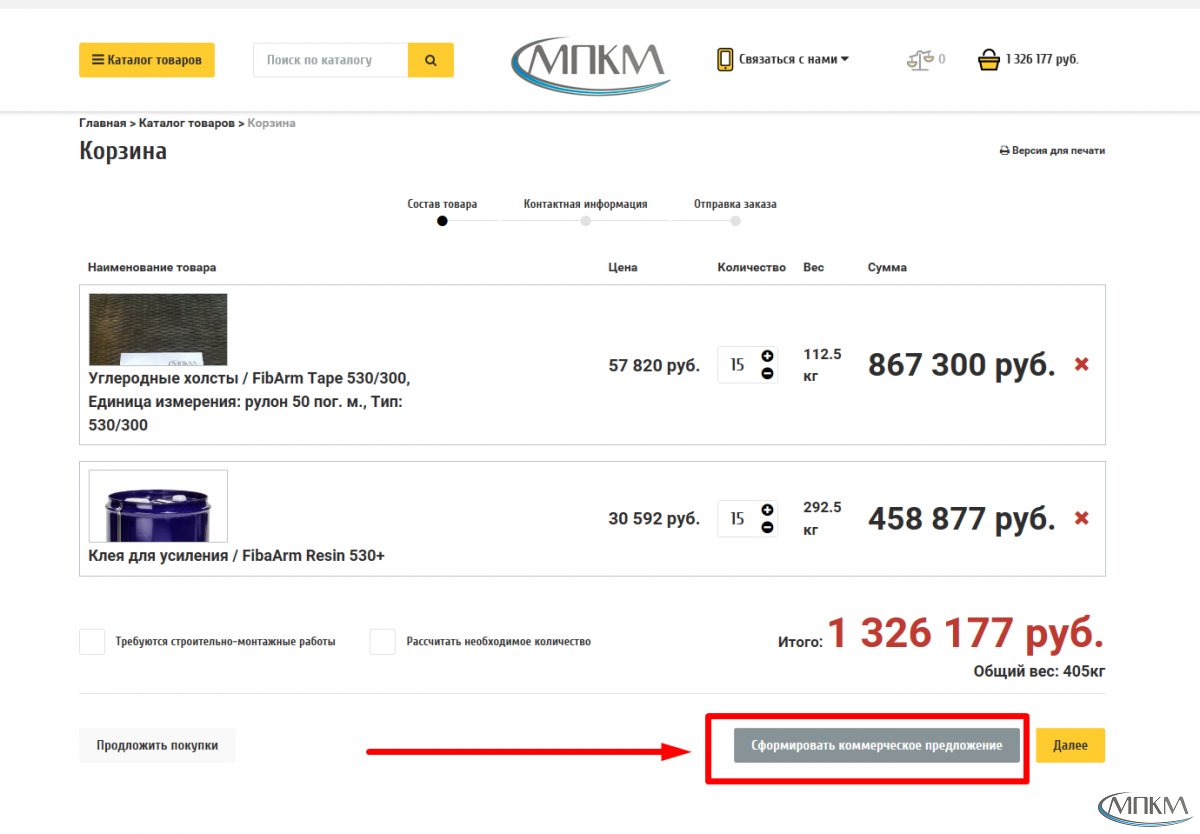The width and height of the screenshot is (1200, 834).
Task: Click the МПКМ logo in the header
Action: pyautogui.click(x=589, y=65)
